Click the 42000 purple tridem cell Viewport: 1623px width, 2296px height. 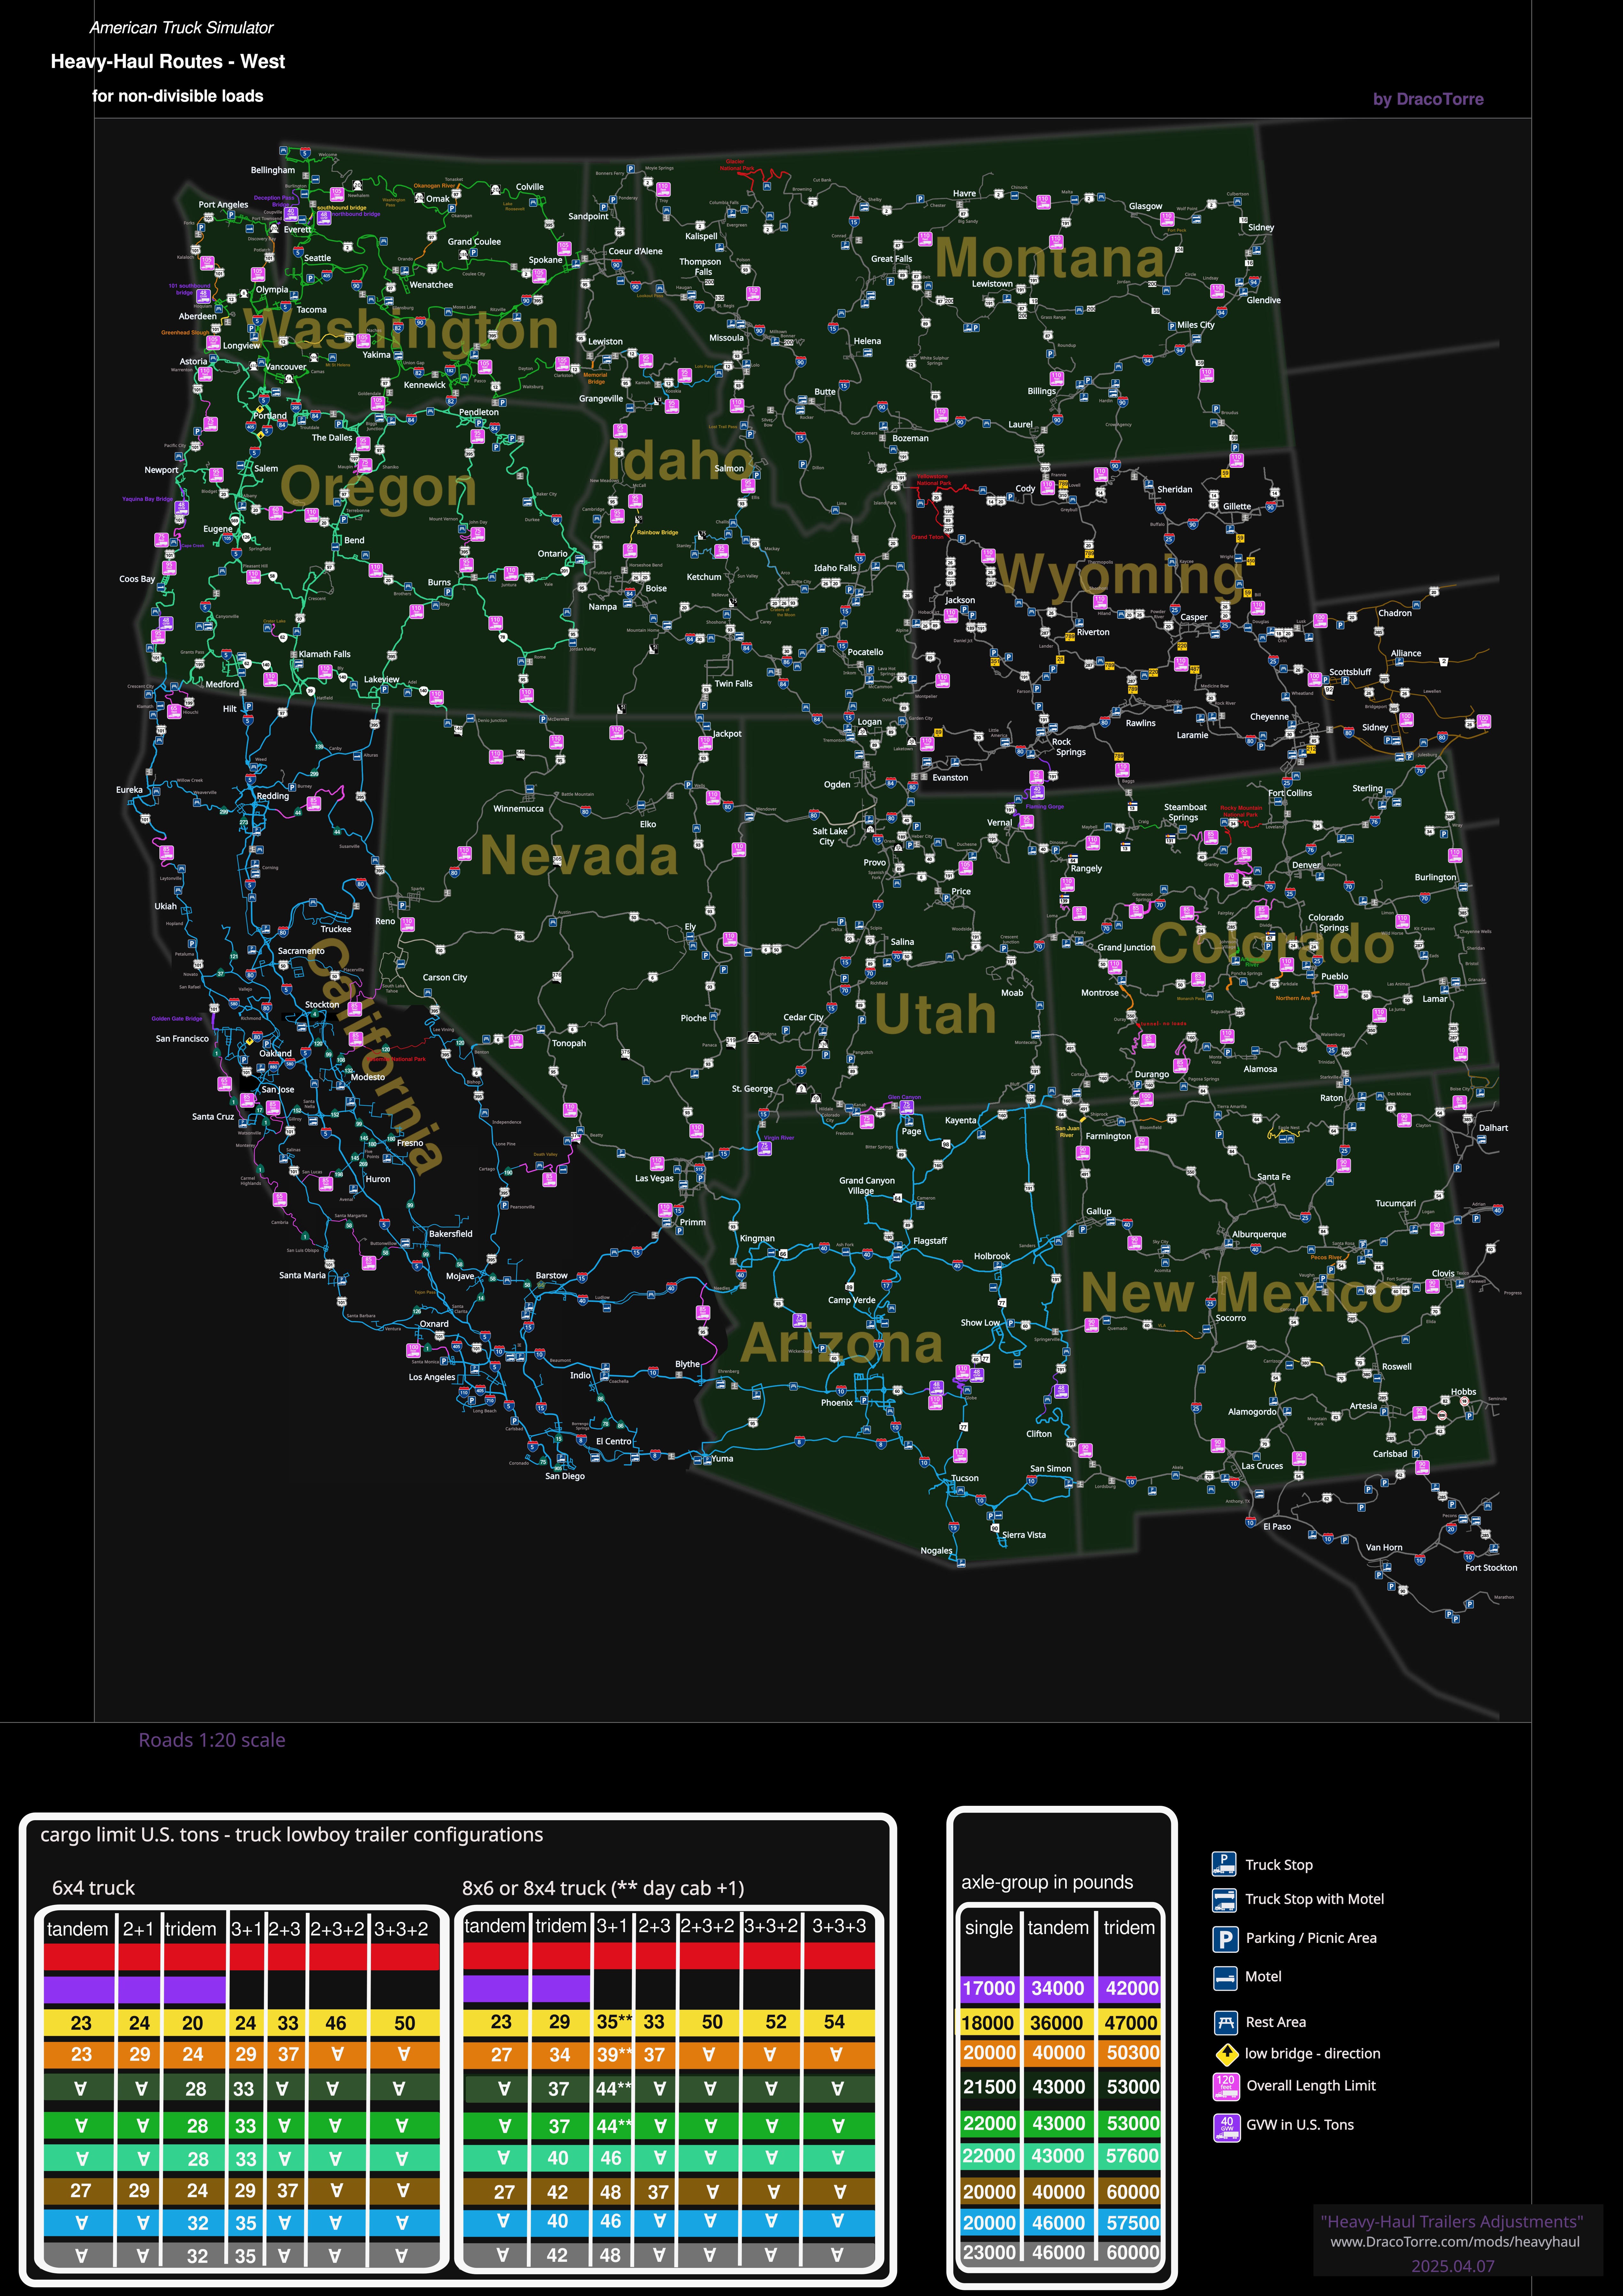(x=1132, y=1988)
